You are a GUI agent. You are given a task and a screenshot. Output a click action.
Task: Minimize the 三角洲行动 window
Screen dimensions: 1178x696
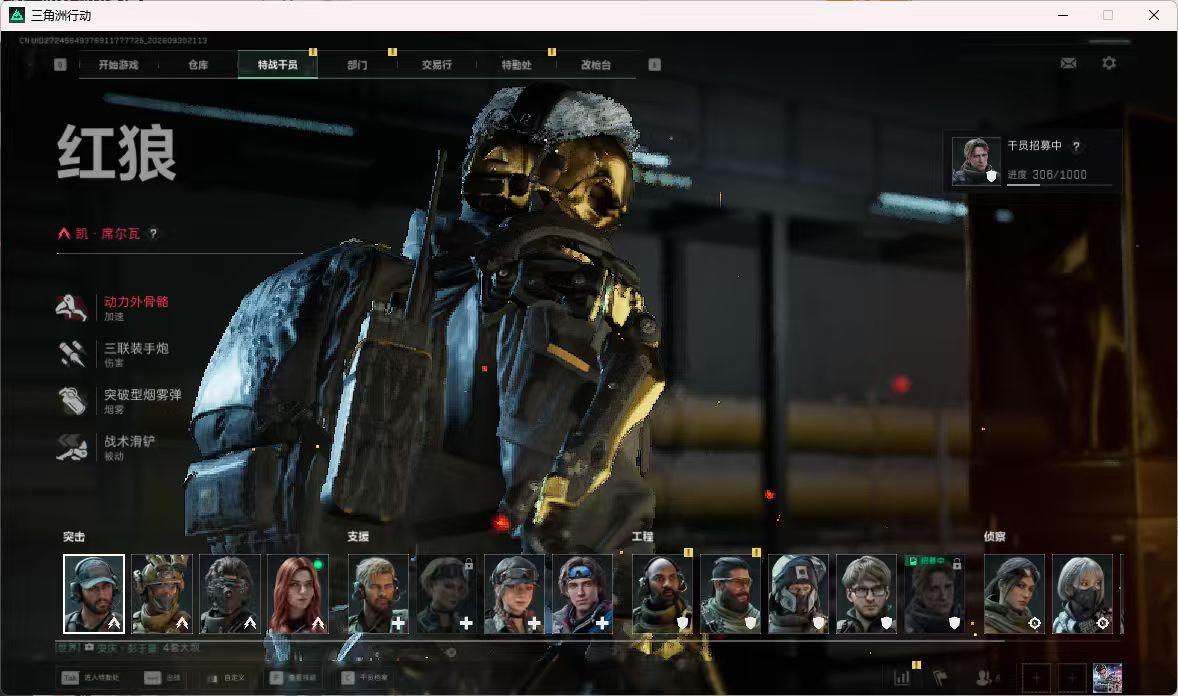click(1063, 15)
